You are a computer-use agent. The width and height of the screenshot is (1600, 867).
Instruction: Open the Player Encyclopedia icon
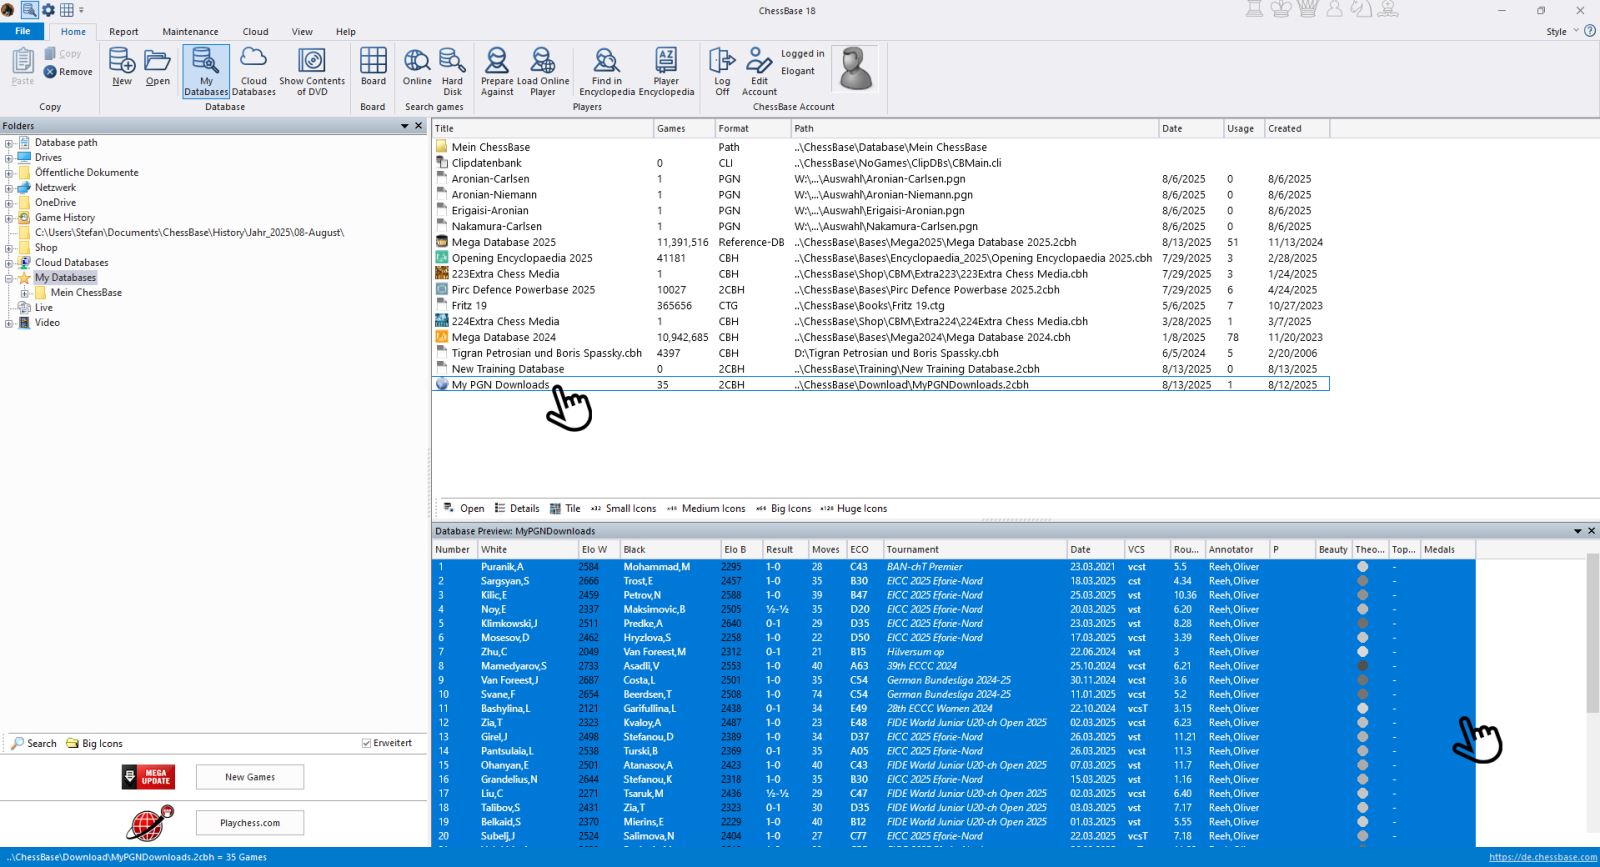point(666,70)
